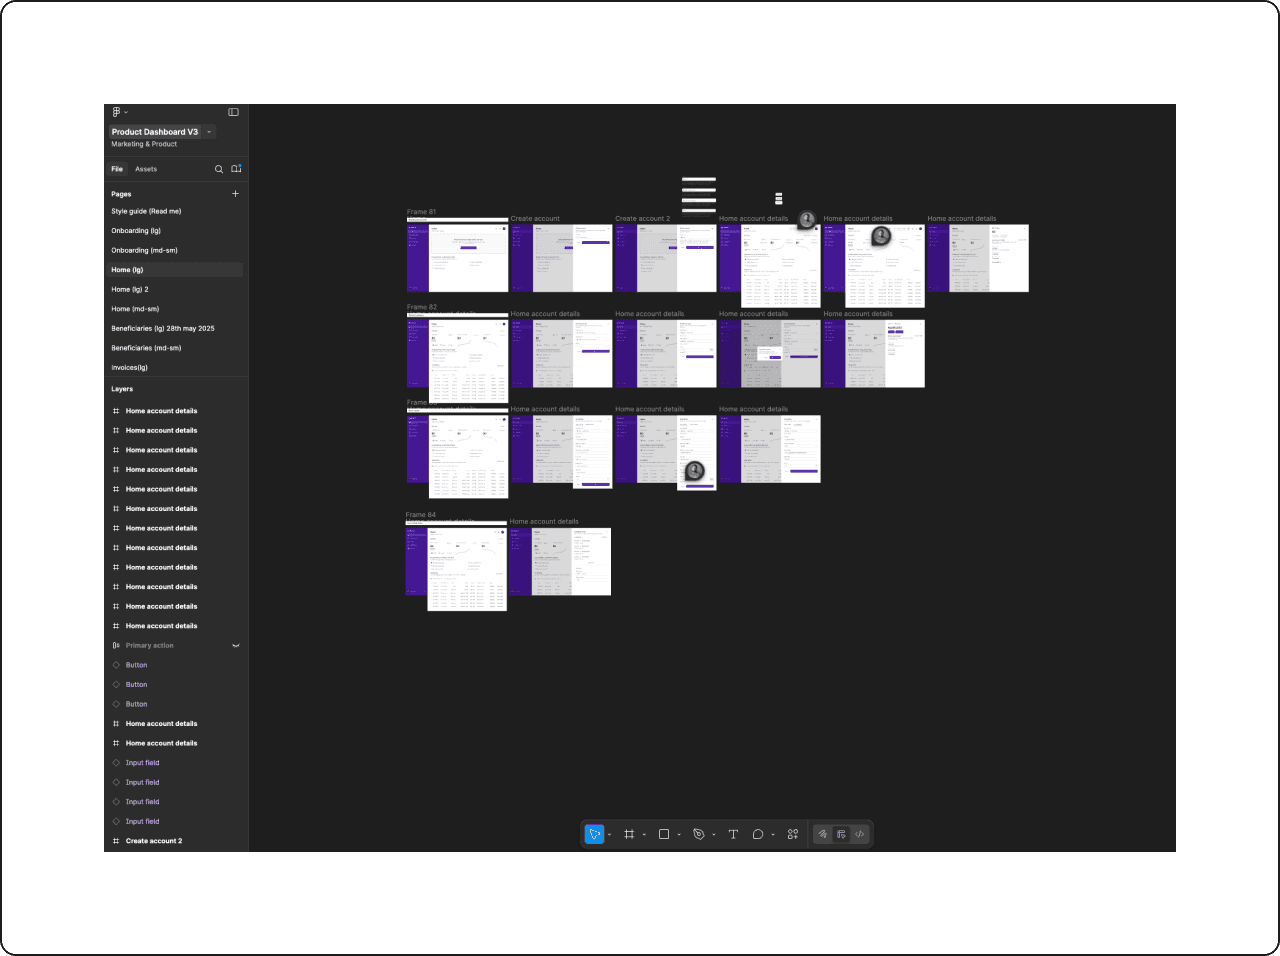Select the Frame 82 label on canvas
1280x956 pixels.
(422, 307)
